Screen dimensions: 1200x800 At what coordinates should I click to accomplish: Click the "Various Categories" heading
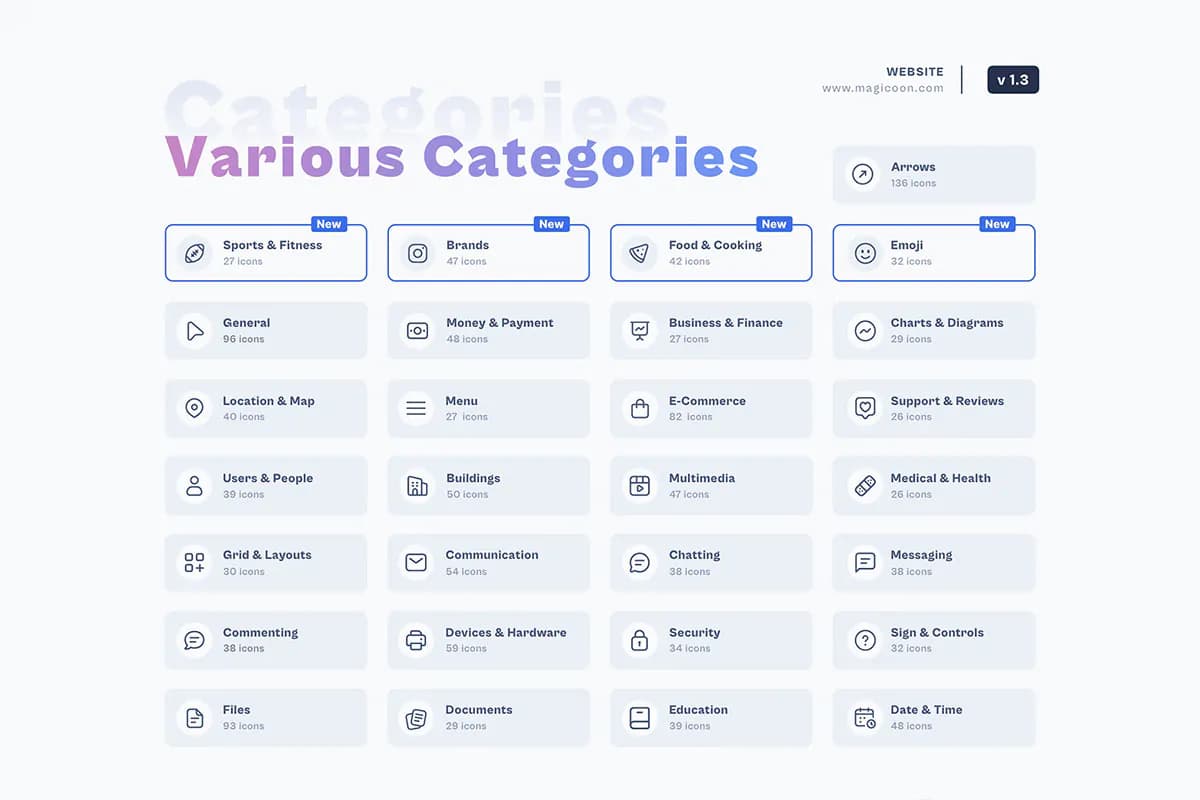(x=461, y=158)
